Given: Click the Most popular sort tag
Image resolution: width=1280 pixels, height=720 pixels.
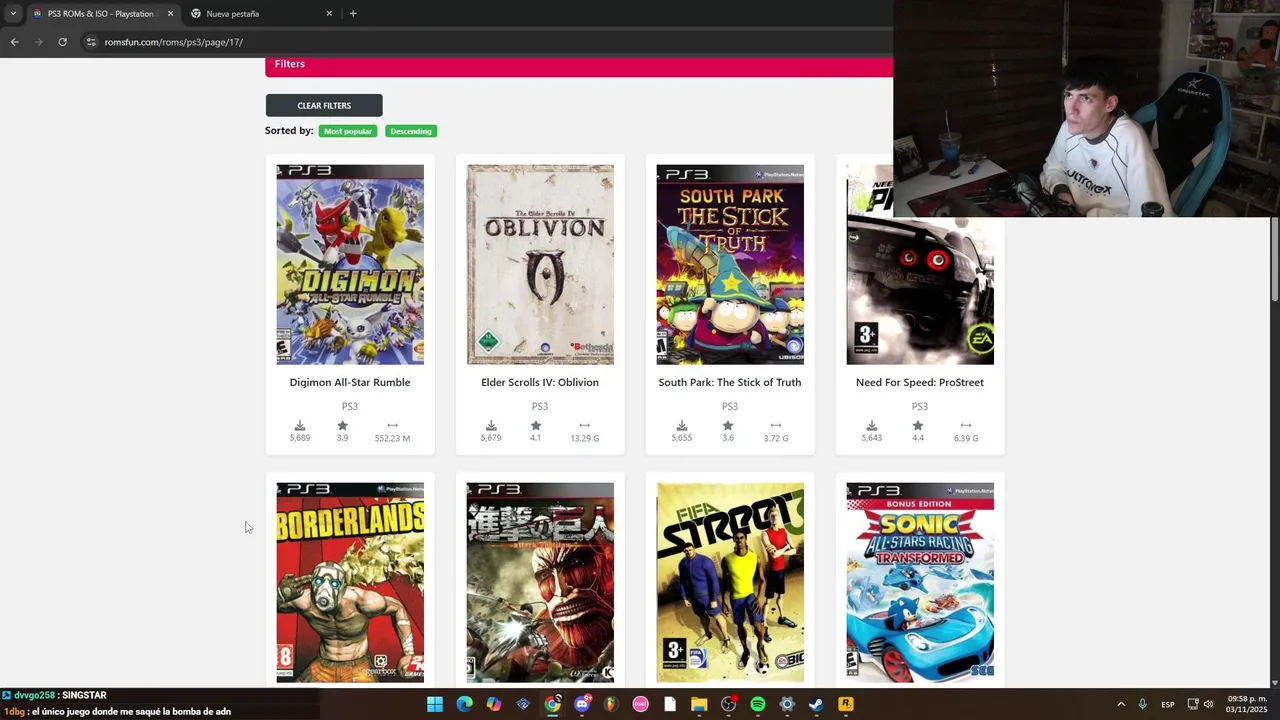Looking at the screenshot, I should pos(348,131).
